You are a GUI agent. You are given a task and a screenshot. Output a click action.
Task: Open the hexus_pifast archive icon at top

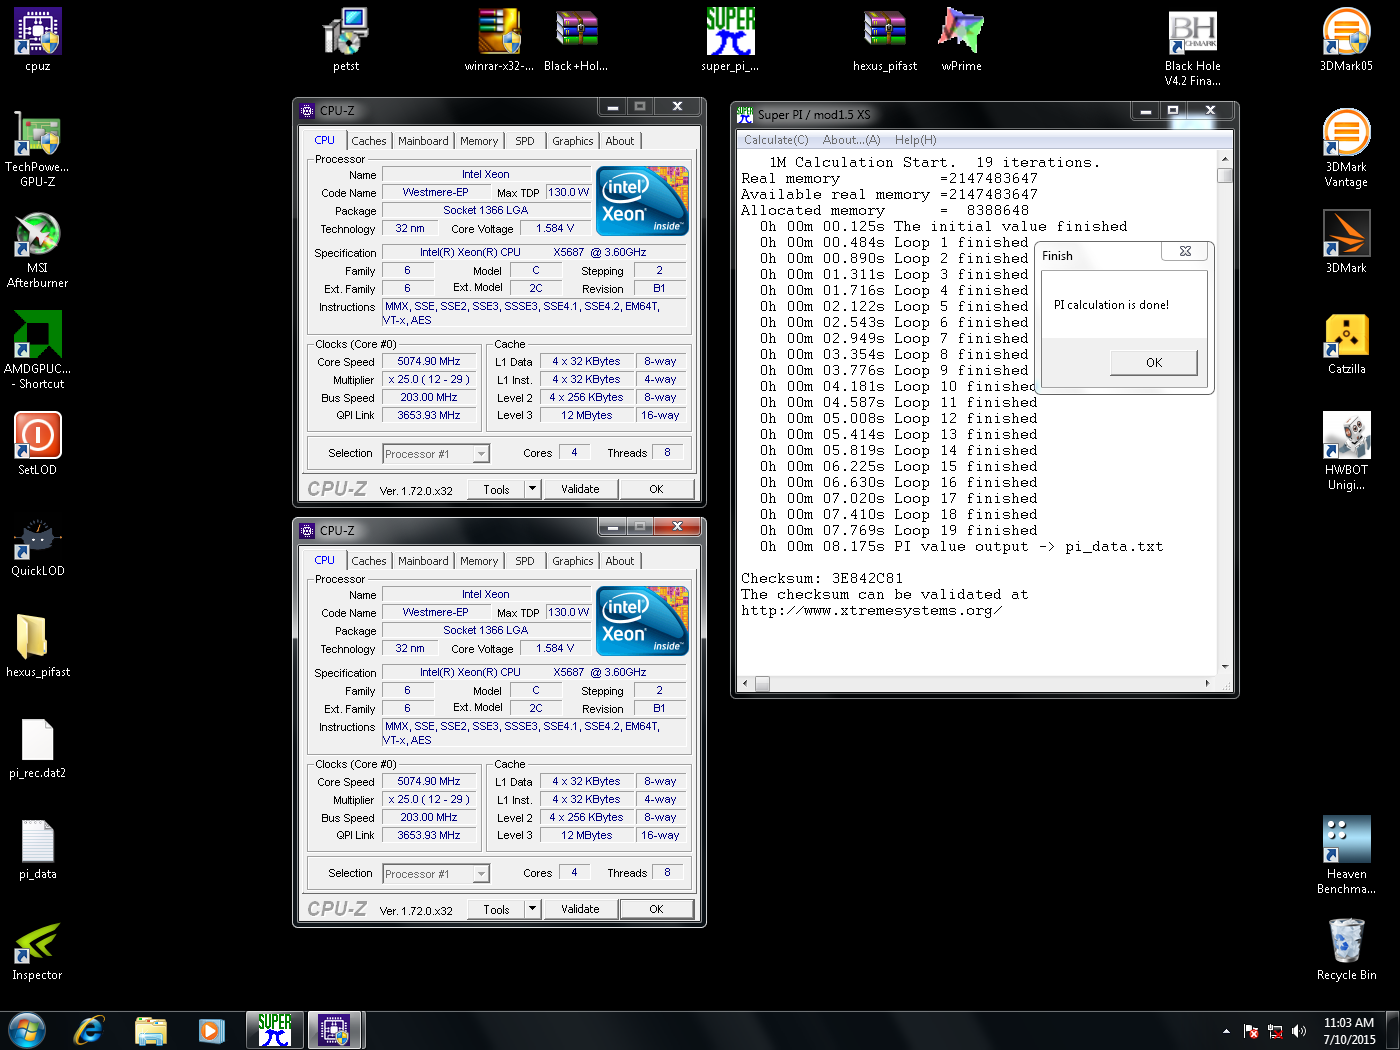[885, 40]
